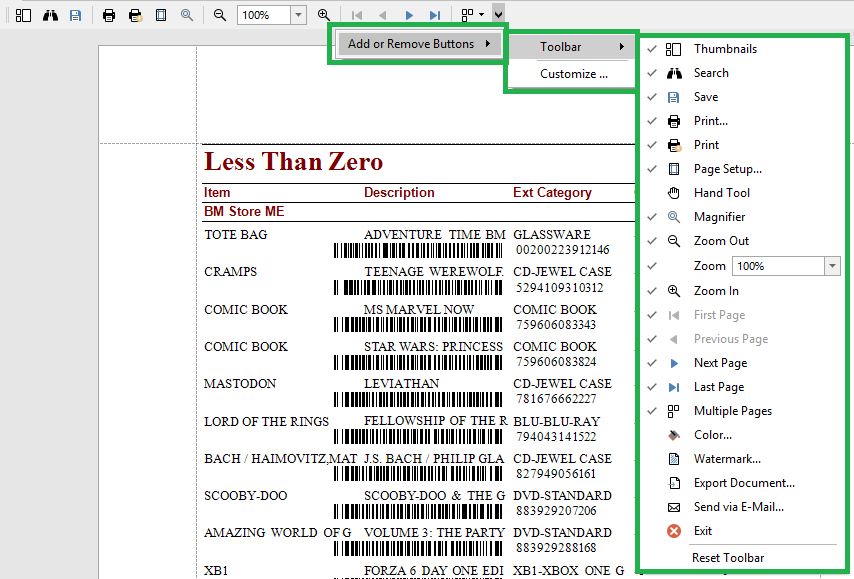This screenshot has width=854, height=579.
Task: Choose Customize ... from the menu
Action: 574,74
